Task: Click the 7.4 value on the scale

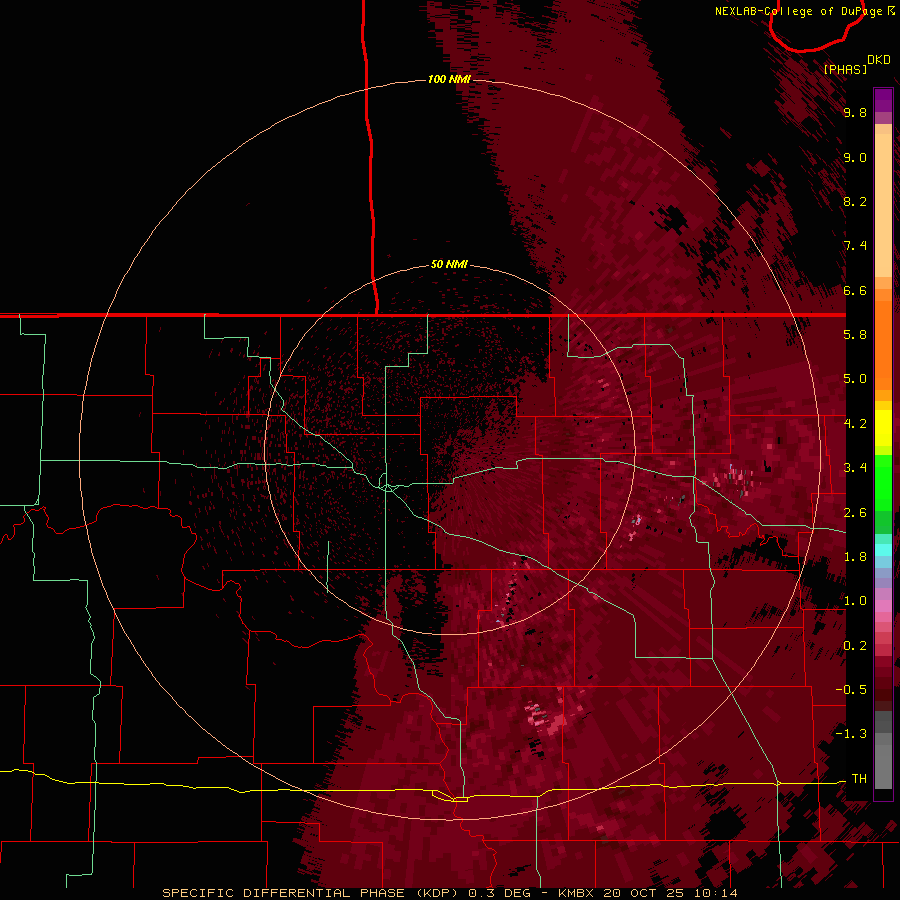Action: coord(855,246)
